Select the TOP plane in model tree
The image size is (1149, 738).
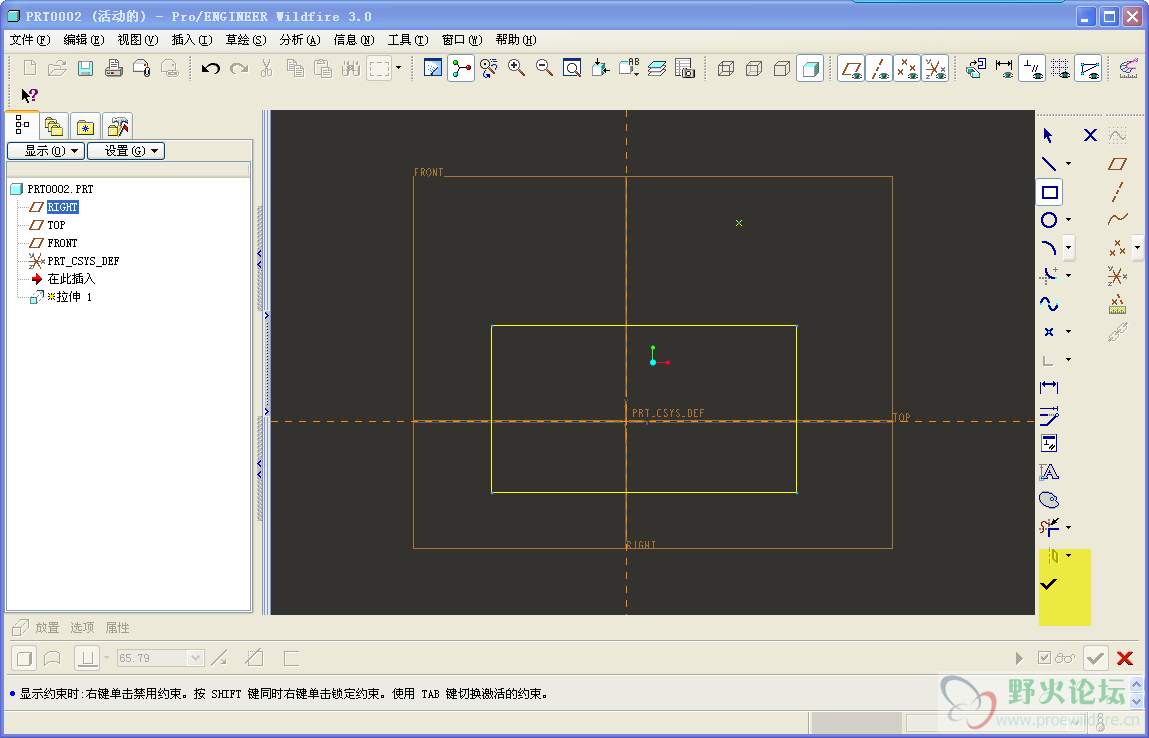click(56, 225)
